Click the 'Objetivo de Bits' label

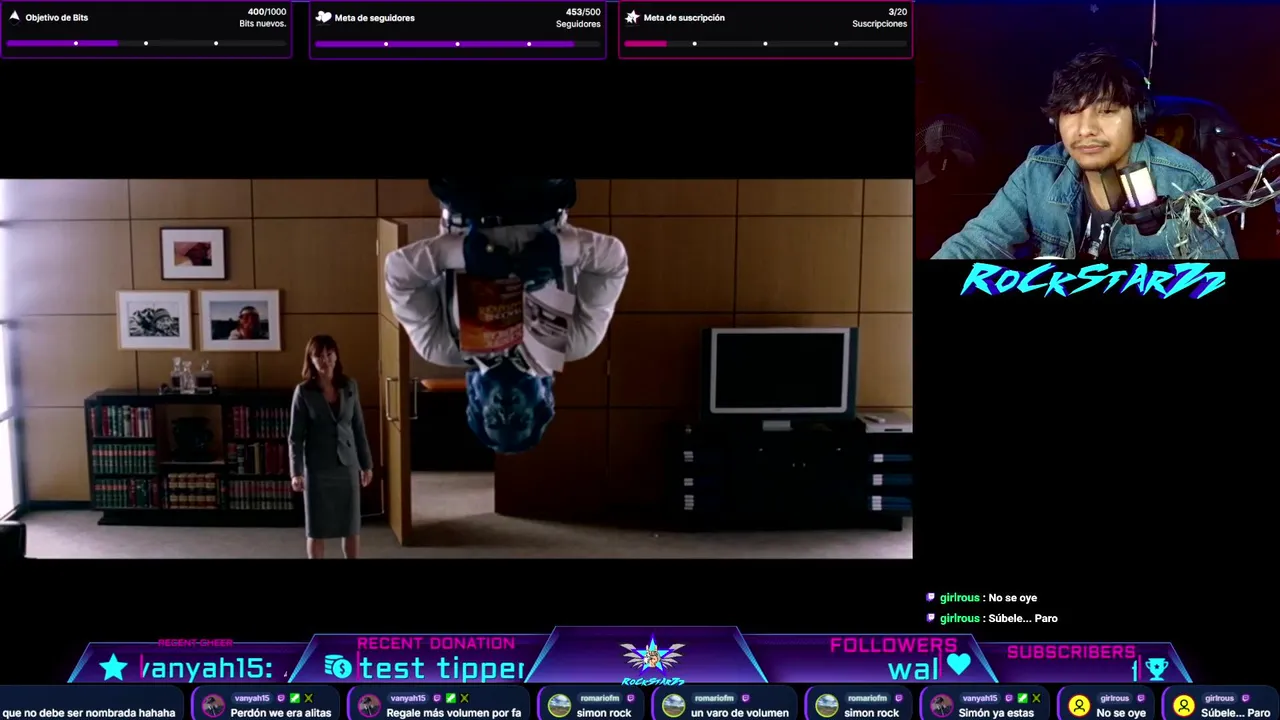click(57, 18)
